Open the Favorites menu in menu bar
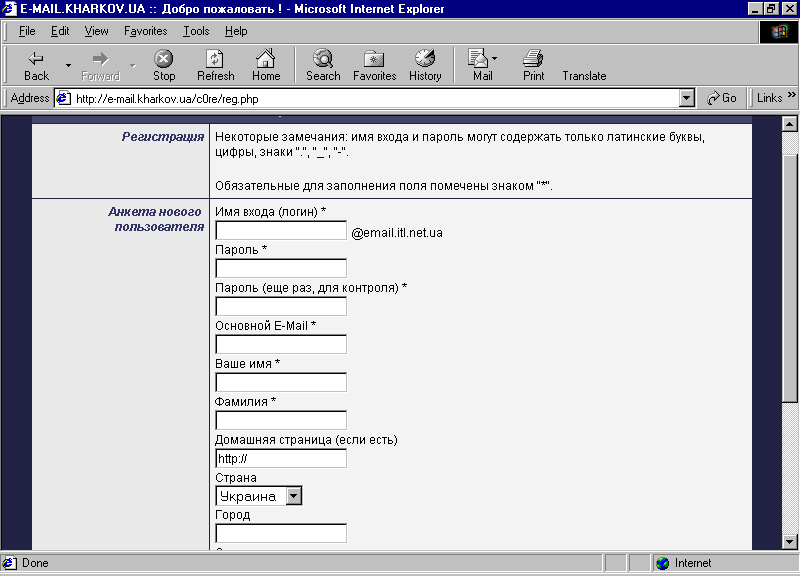 [x=145, y=31]
